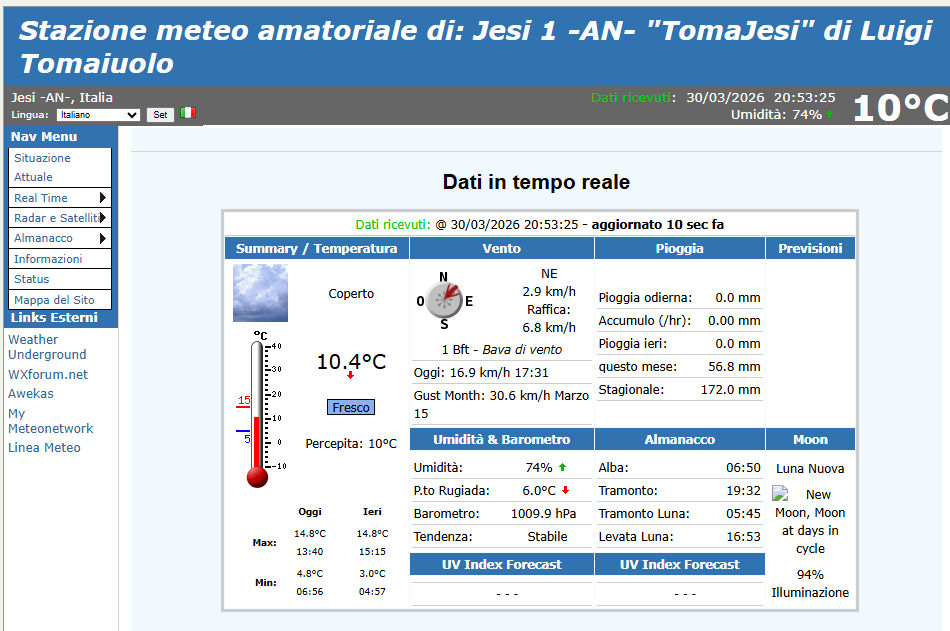This screenshot has height=631, width=950.
Task: Click the red dew point down arrow
Action: tap(565, 490)
